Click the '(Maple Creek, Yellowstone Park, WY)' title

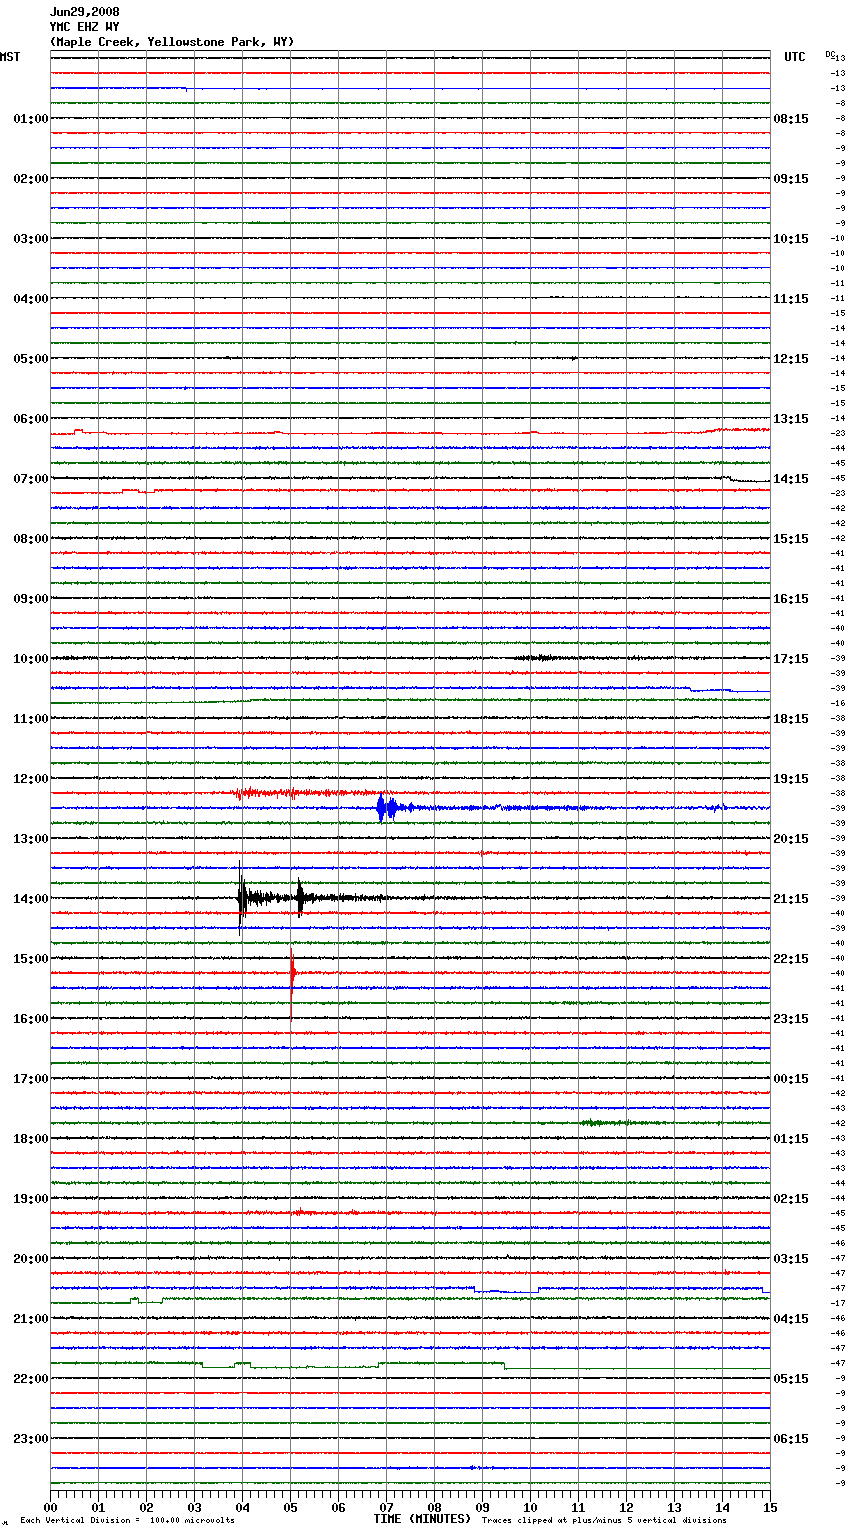coord(172,42)
